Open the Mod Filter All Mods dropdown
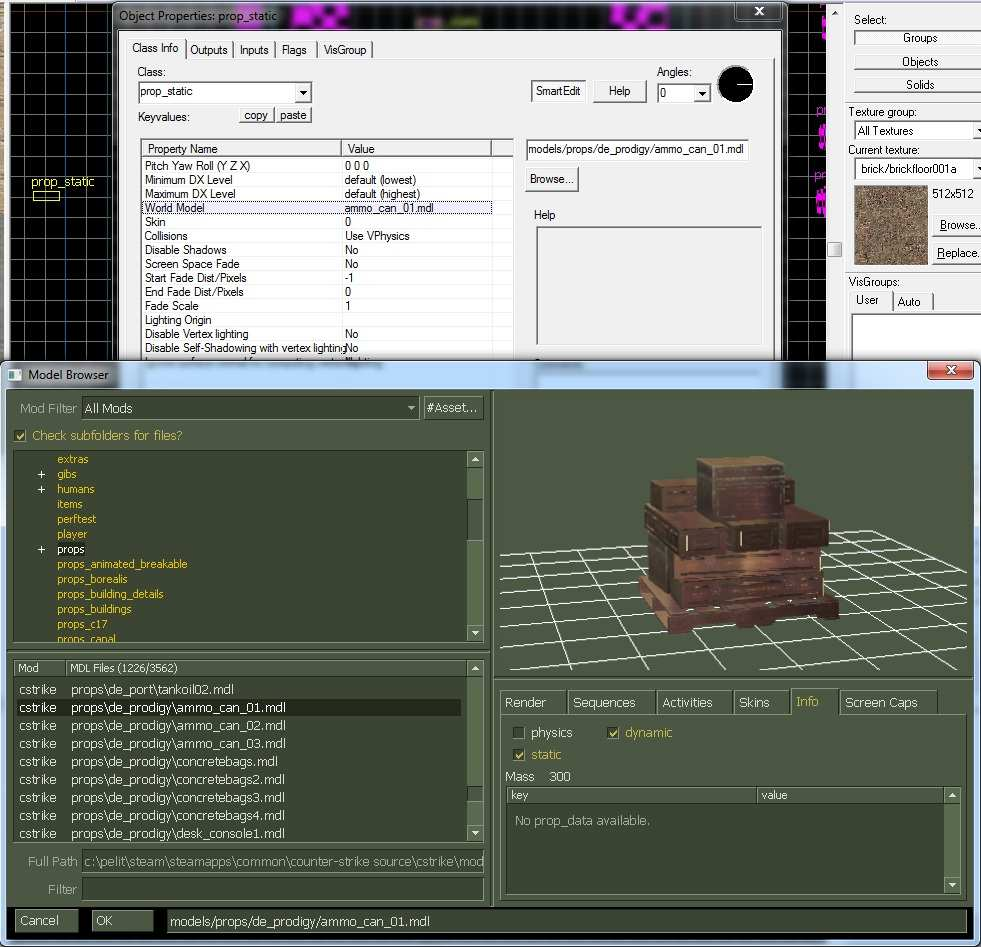Image resolution: width=981 pixels, height=947 pixels. pyautogui.click(x=411, y=408)
